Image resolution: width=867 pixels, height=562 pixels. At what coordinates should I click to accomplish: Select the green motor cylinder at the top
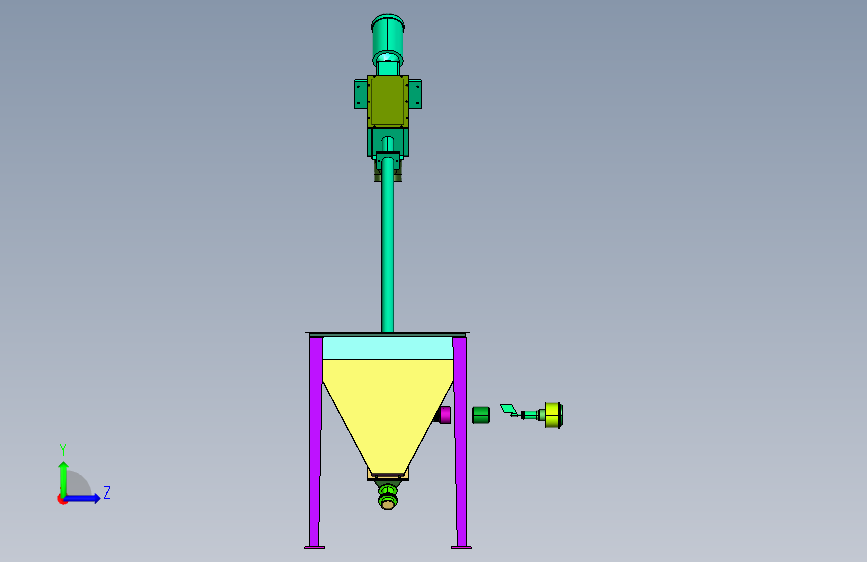(388, 37)
